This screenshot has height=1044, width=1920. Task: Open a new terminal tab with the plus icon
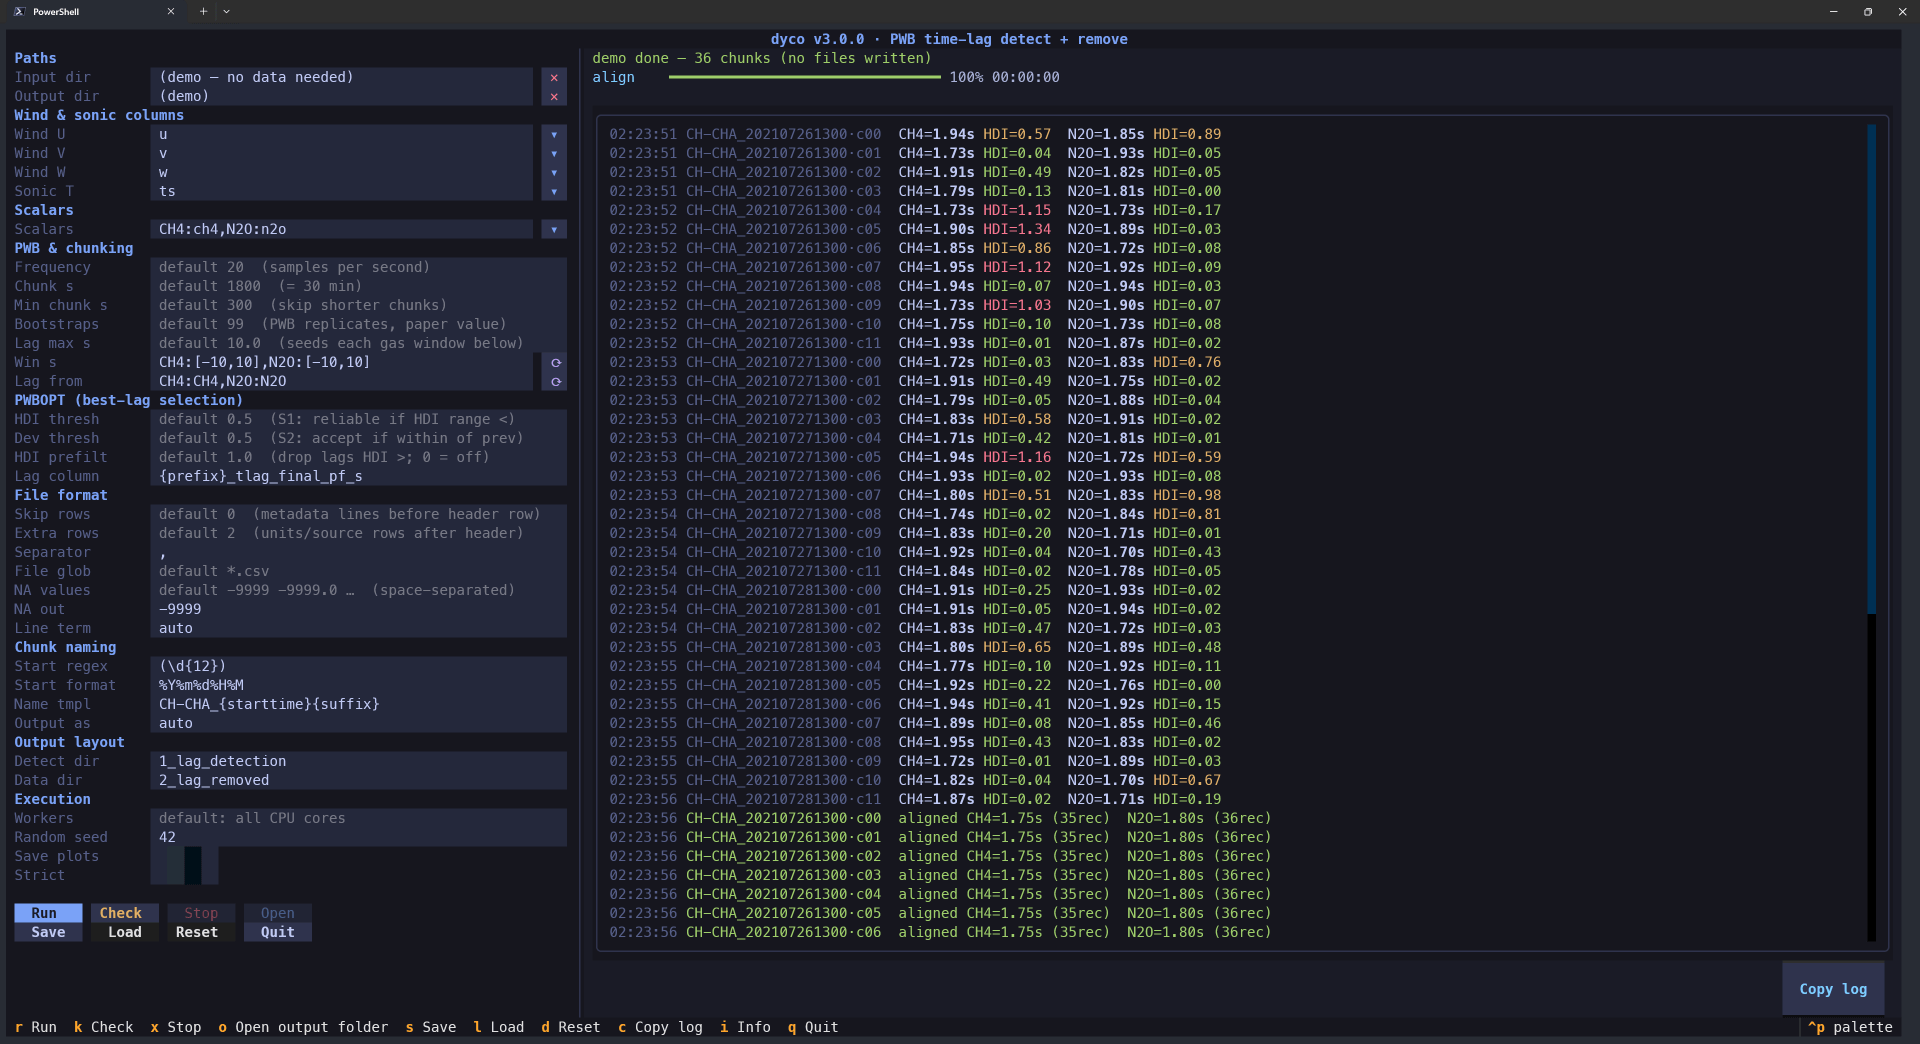[x=203, y=12]
